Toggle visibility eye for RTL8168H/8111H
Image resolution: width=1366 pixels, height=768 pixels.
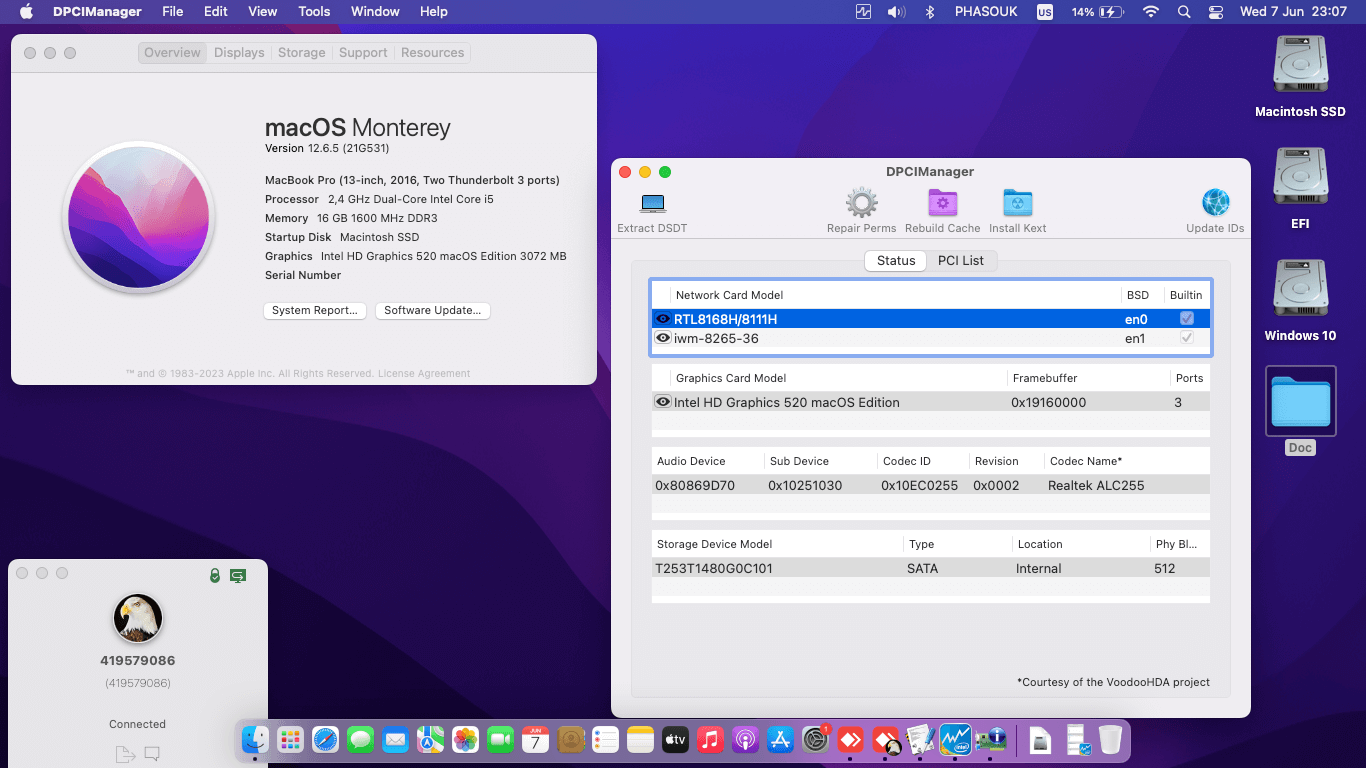click(x=663, y=319)
